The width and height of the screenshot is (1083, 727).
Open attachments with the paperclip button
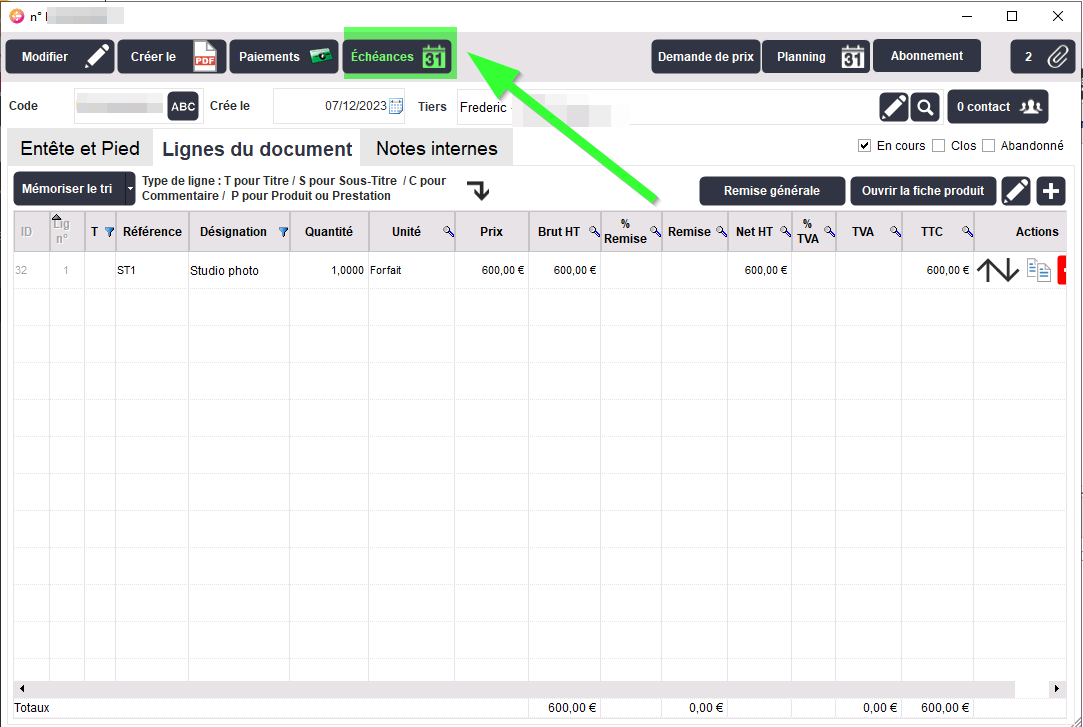point(1043,57)
